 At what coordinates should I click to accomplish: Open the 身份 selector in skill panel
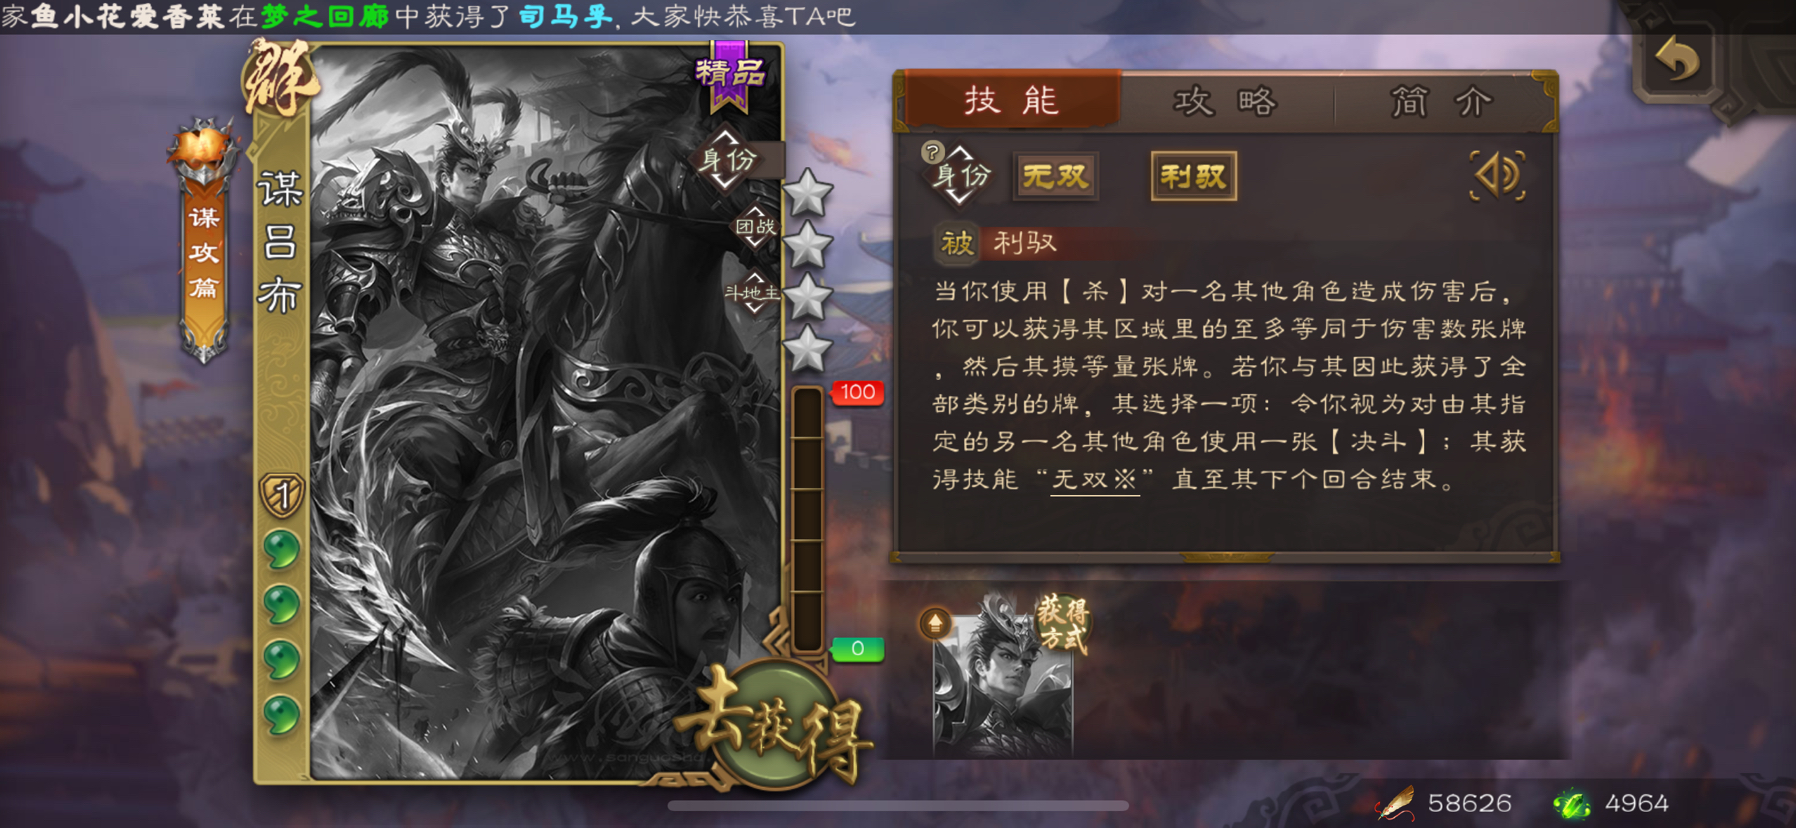tap(960, 177)
